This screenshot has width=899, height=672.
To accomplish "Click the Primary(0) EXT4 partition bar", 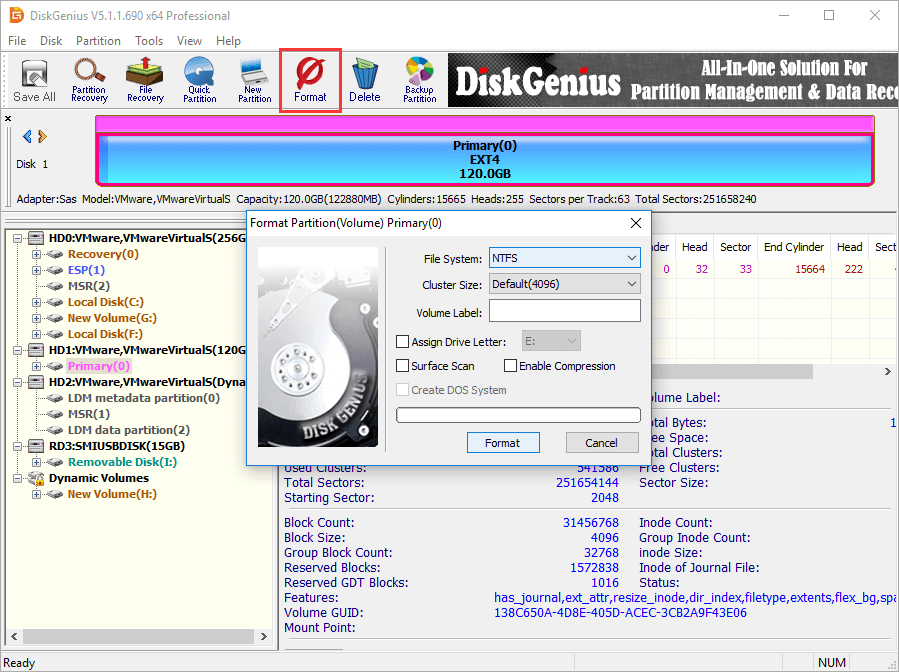I will (484, 151).
